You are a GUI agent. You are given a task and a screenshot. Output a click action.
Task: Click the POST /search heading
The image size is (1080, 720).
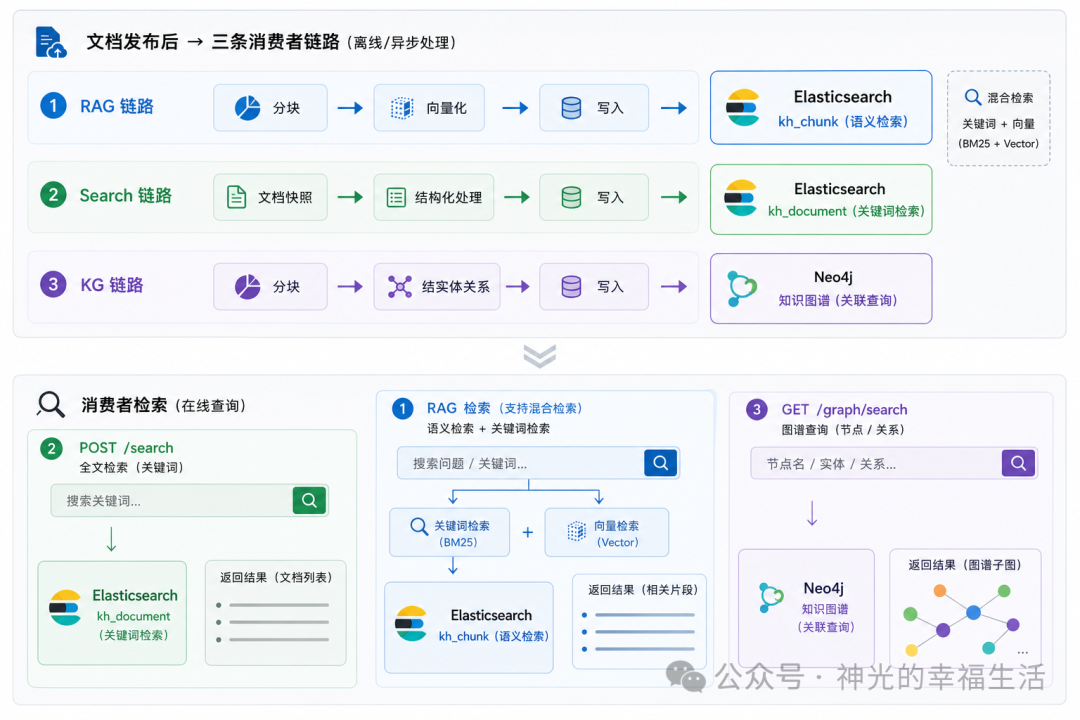[x=126, y=448]
